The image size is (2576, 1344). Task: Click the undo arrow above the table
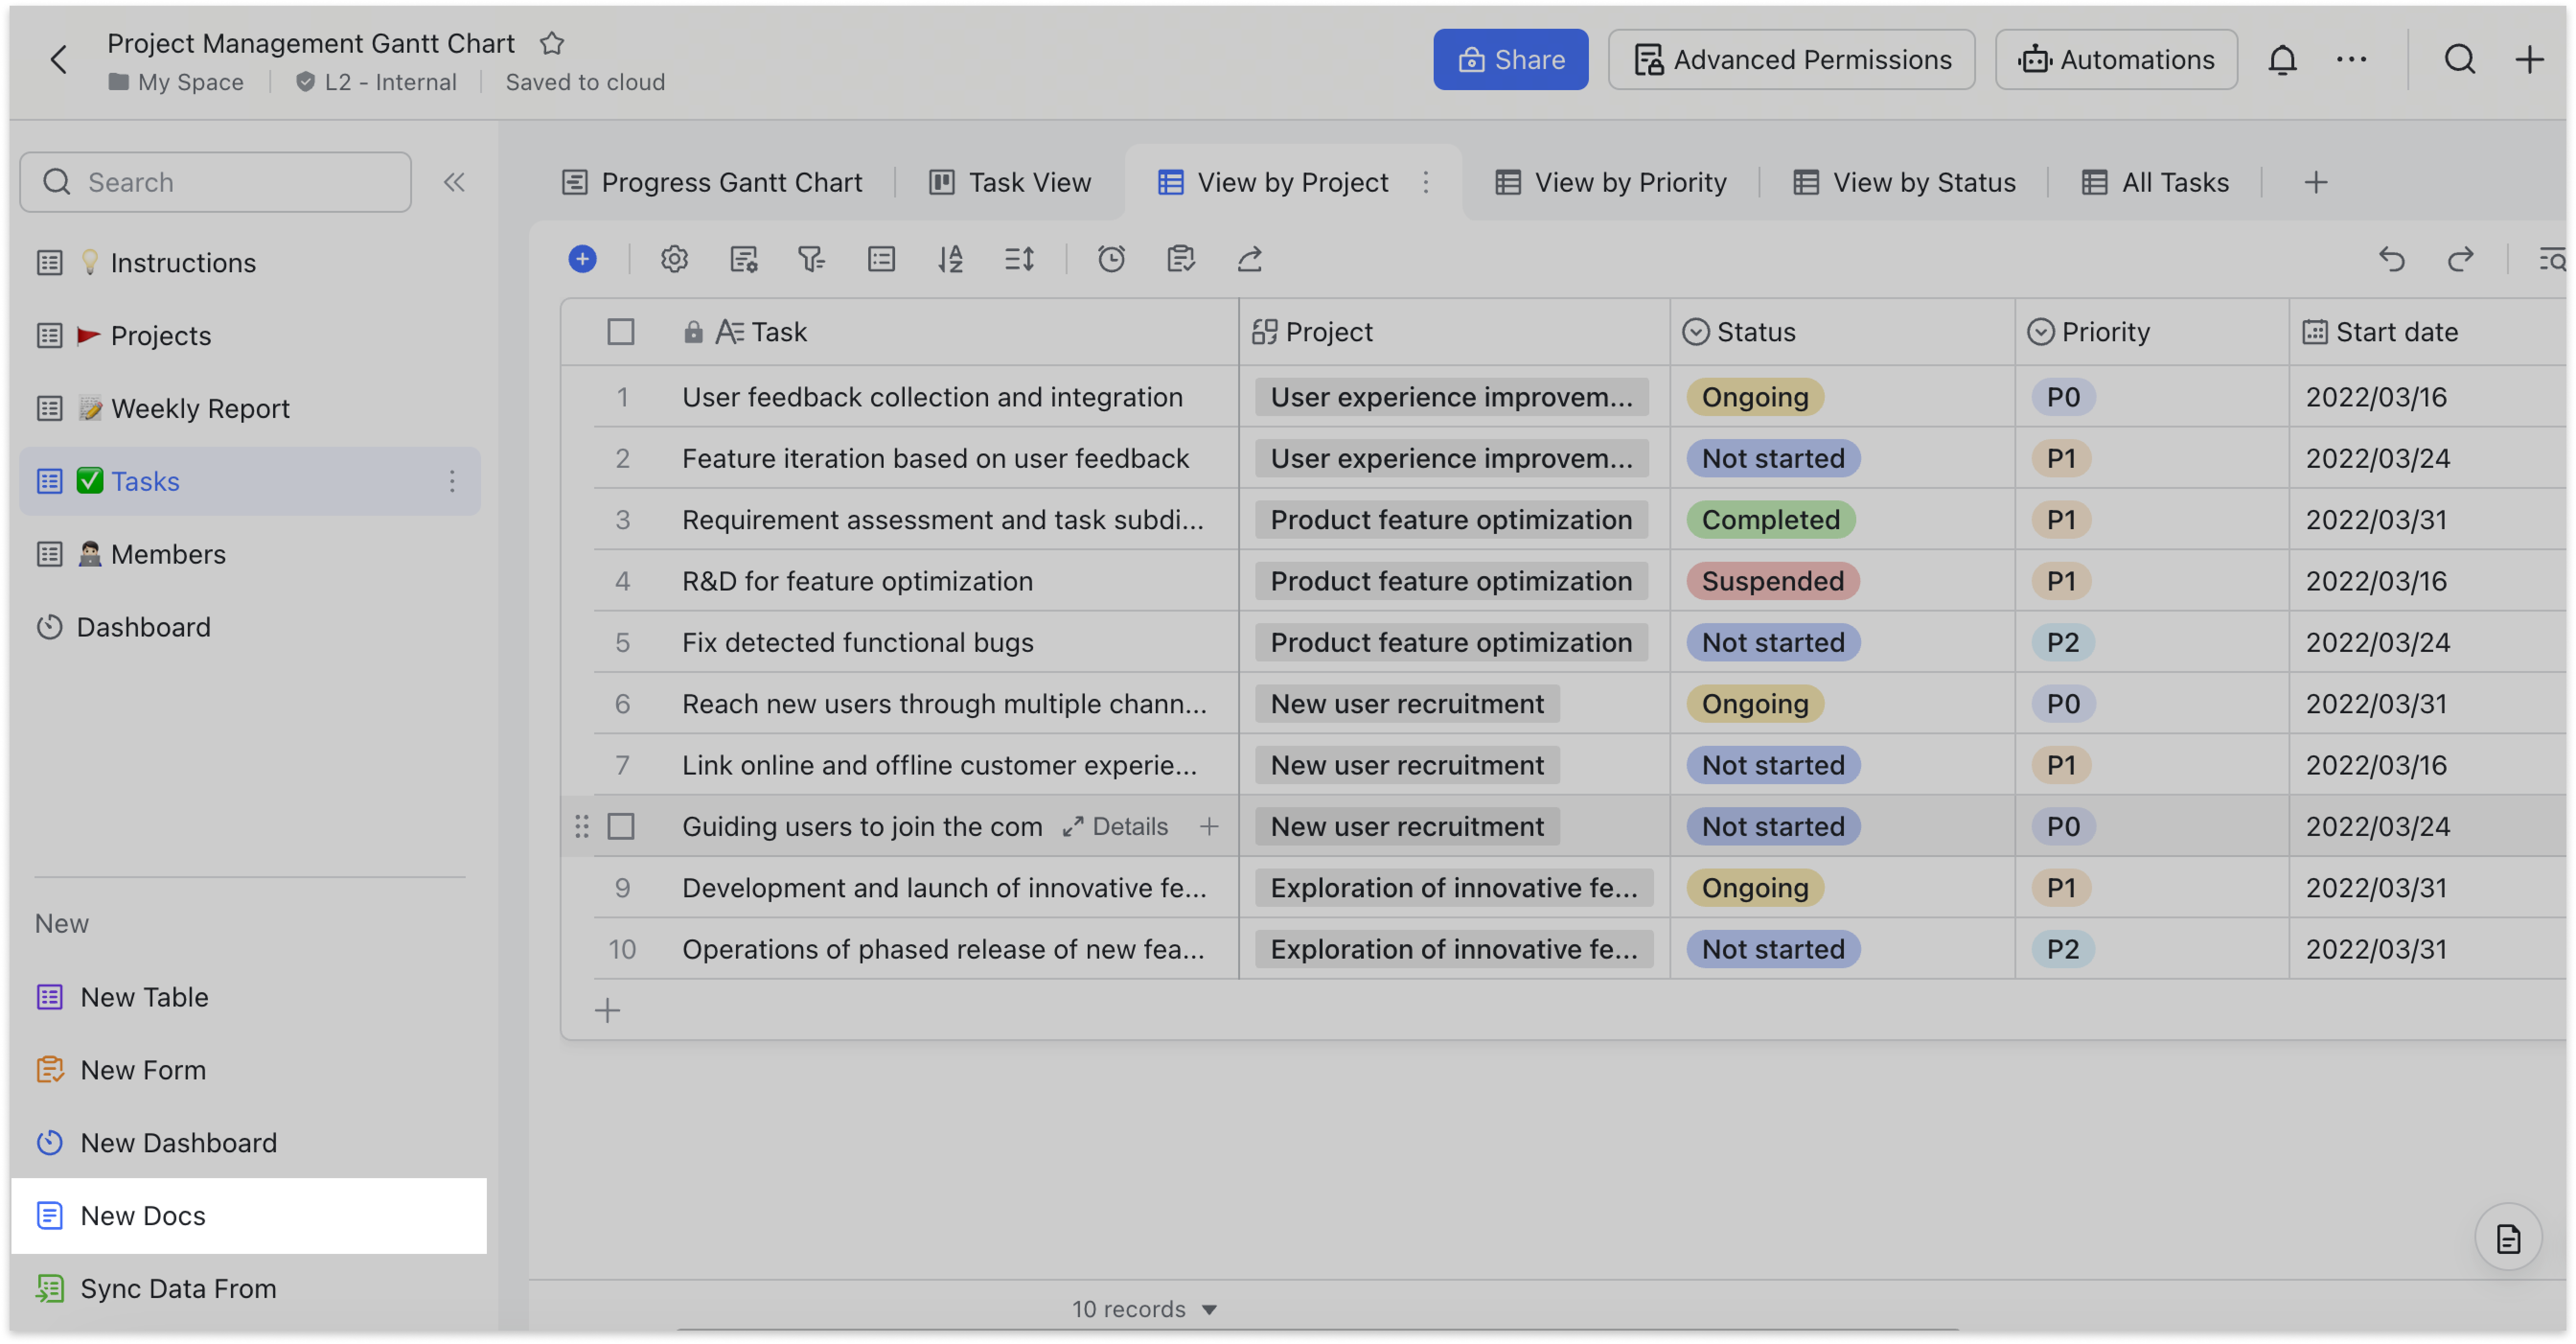(2391, 259)
